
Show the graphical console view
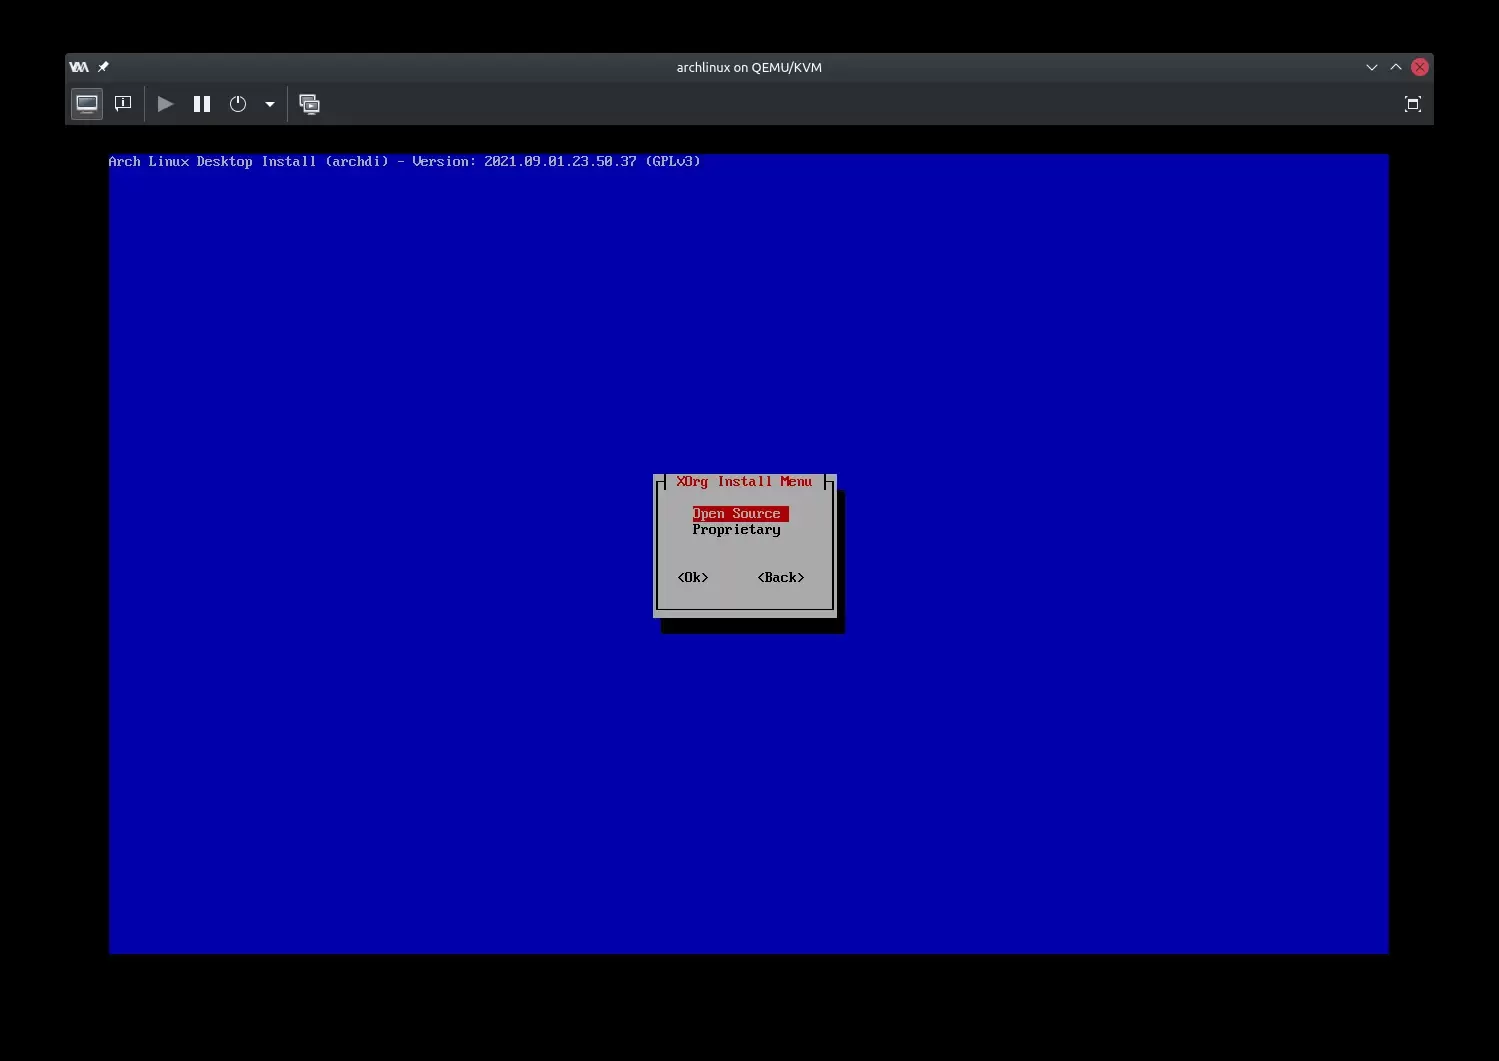[87, 104]
